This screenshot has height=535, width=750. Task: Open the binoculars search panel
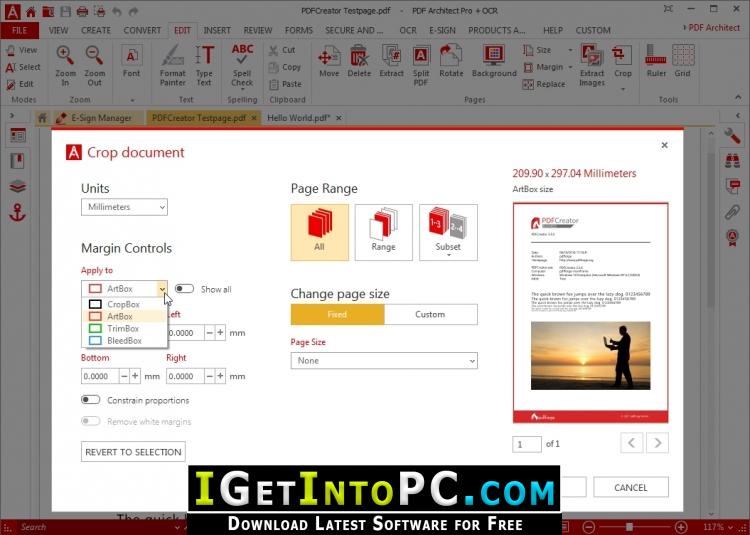tap(732, 161)
